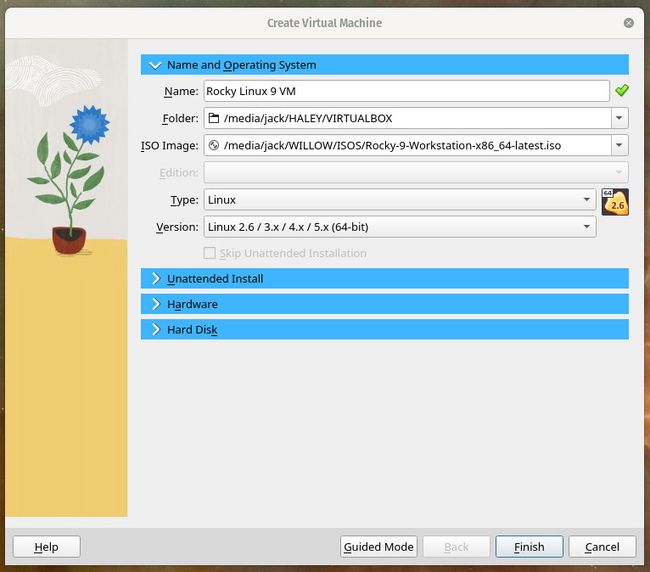This screenshot has height=572, width=650.
Task: Cancel the virtual machine creation
Action: [x=602, y=547]
